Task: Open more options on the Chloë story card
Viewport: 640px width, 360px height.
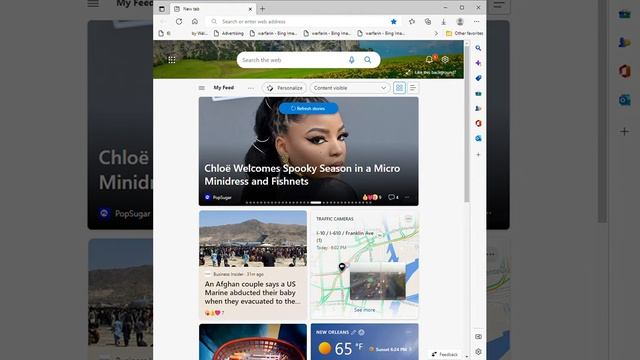Action: tap(407, 197)
